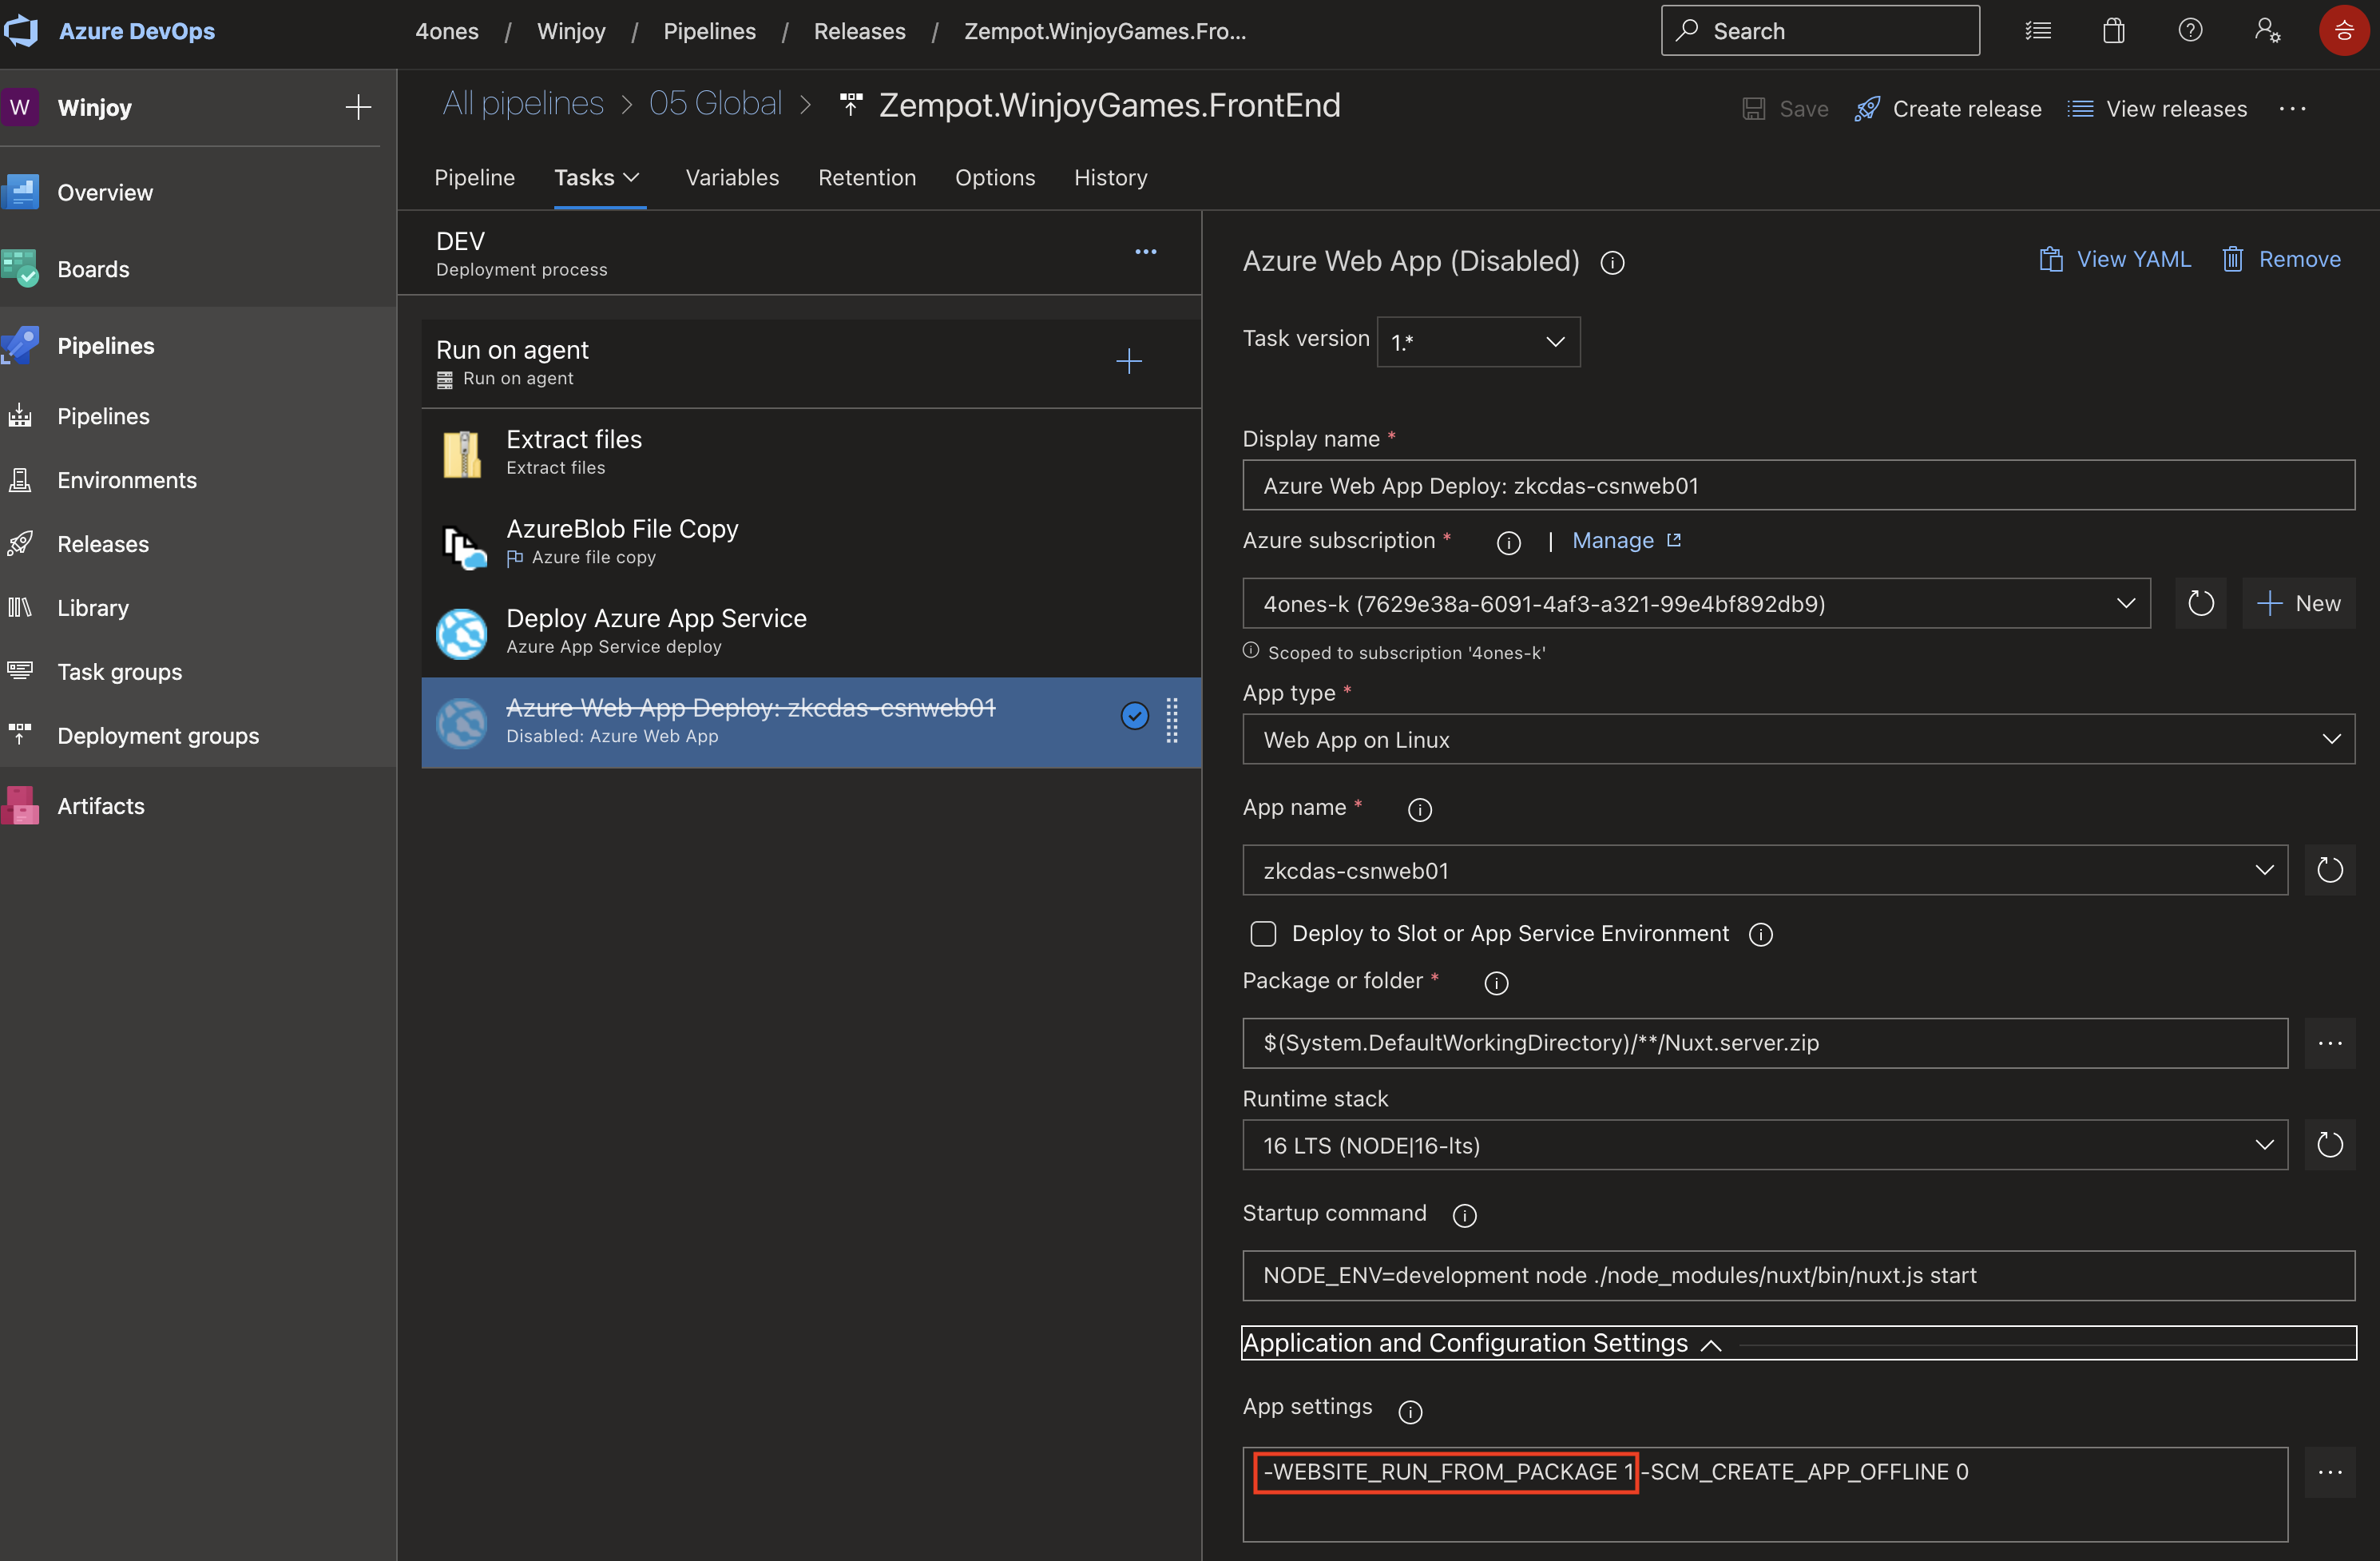This screenshot has width=2380, height=1561.
Task: Open Azure subscription dropdown
Action: point(1696,603)
